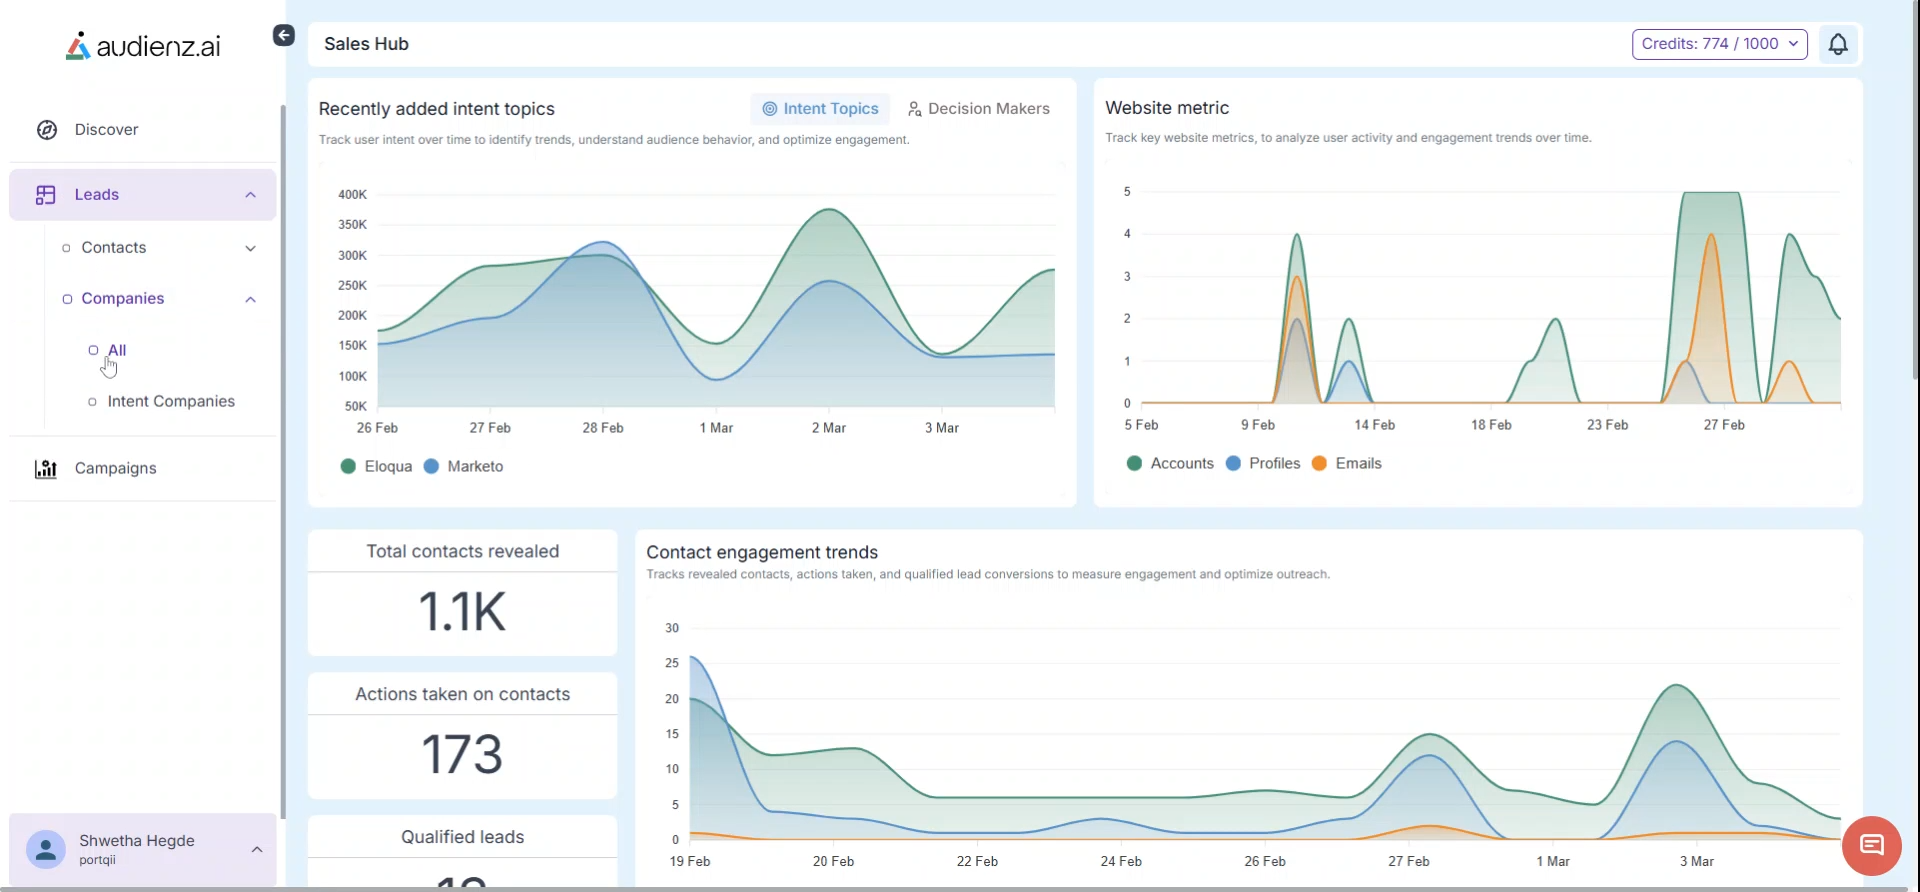The width and height of the screenshot is (1920, 892).
Task: Toggle Emails legend color dot
Action: click(x=1319, y=464)
